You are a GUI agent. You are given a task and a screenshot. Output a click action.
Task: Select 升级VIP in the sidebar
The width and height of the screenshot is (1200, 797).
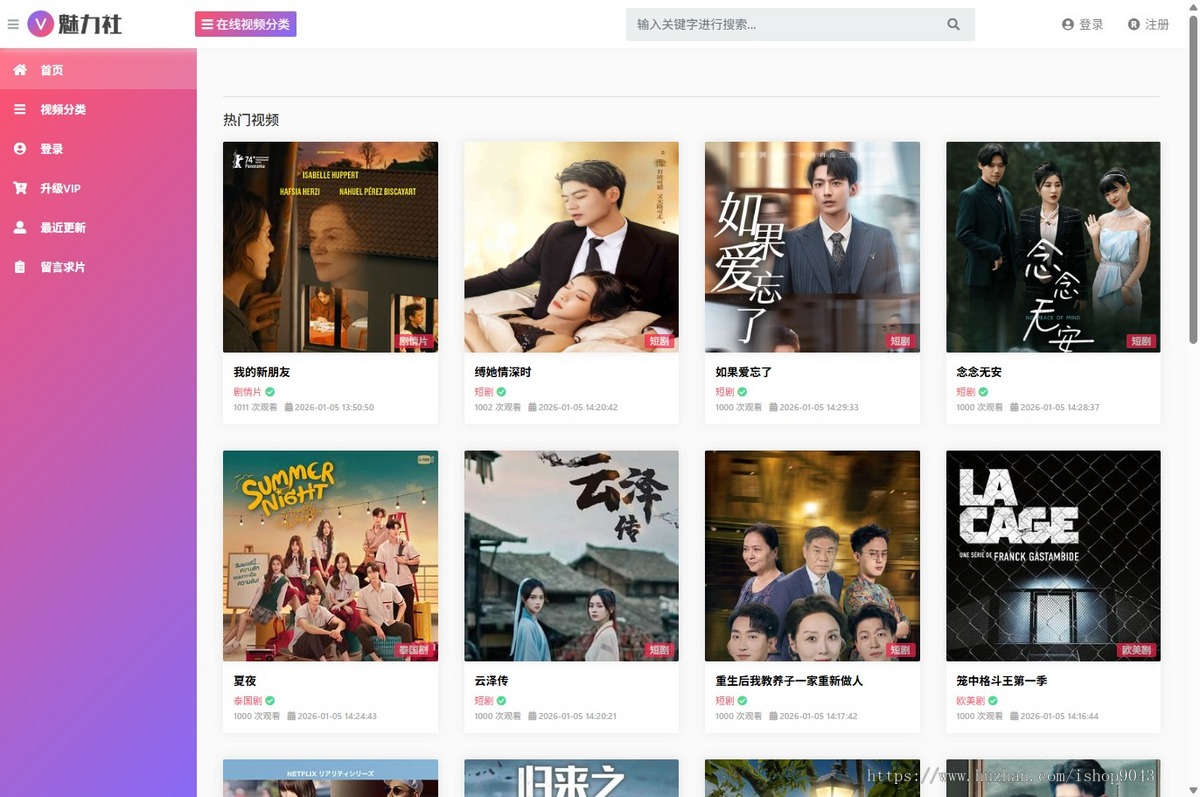(x=98, y=188)
